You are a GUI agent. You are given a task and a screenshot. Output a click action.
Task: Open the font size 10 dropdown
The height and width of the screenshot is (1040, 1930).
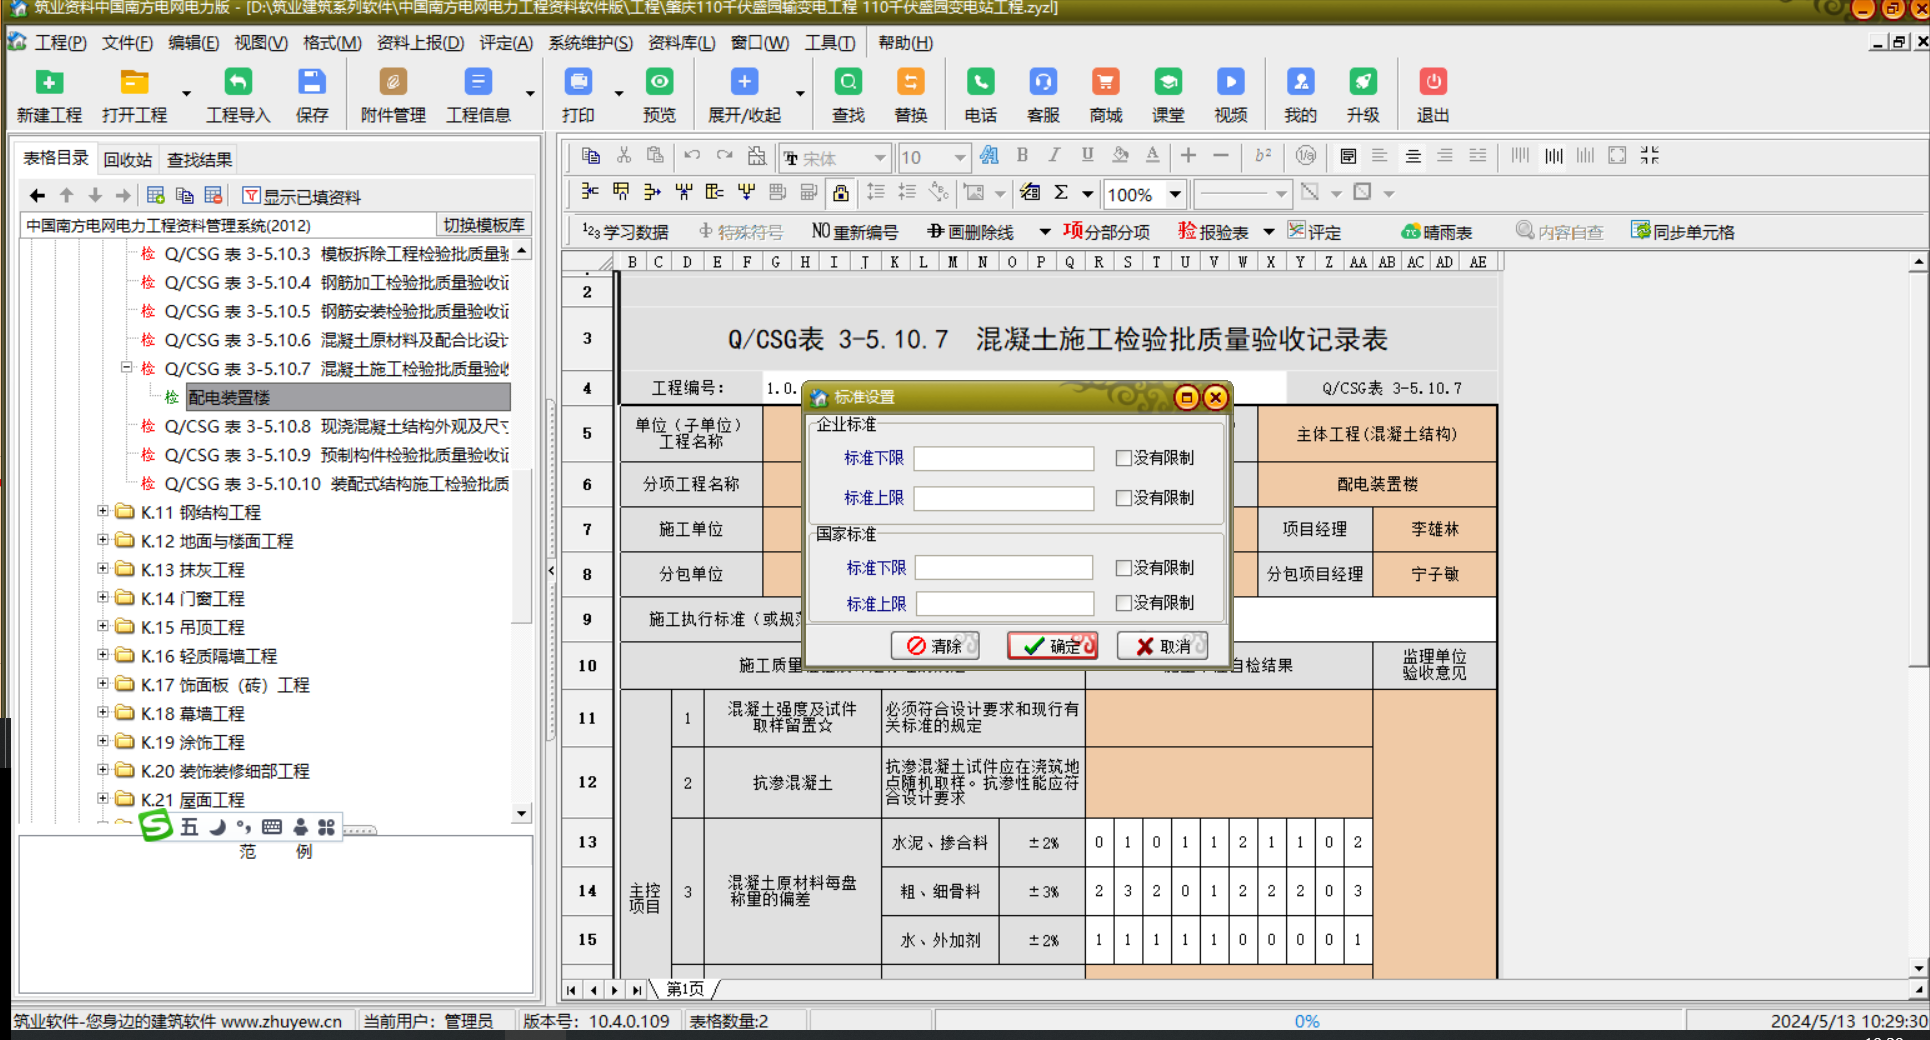tap(959, 158)
